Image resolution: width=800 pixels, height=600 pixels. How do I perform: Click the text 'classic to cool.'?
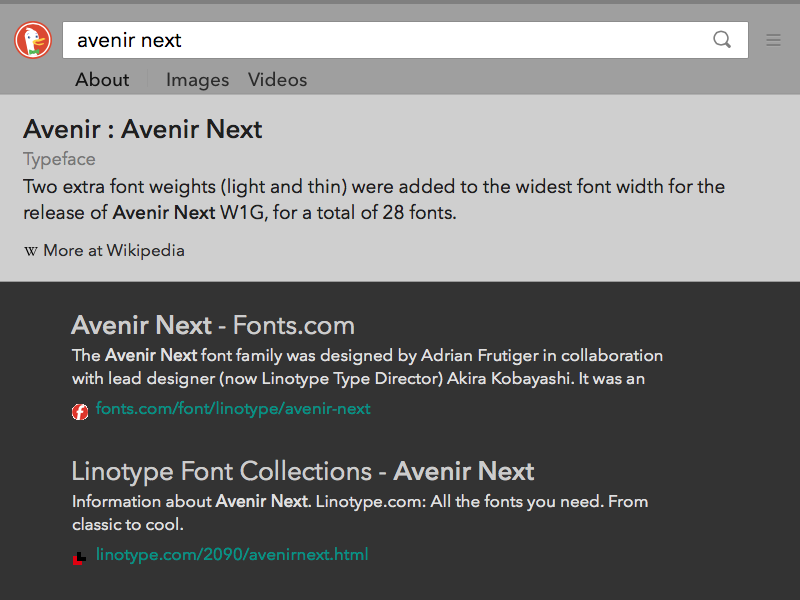click(128, 524)
